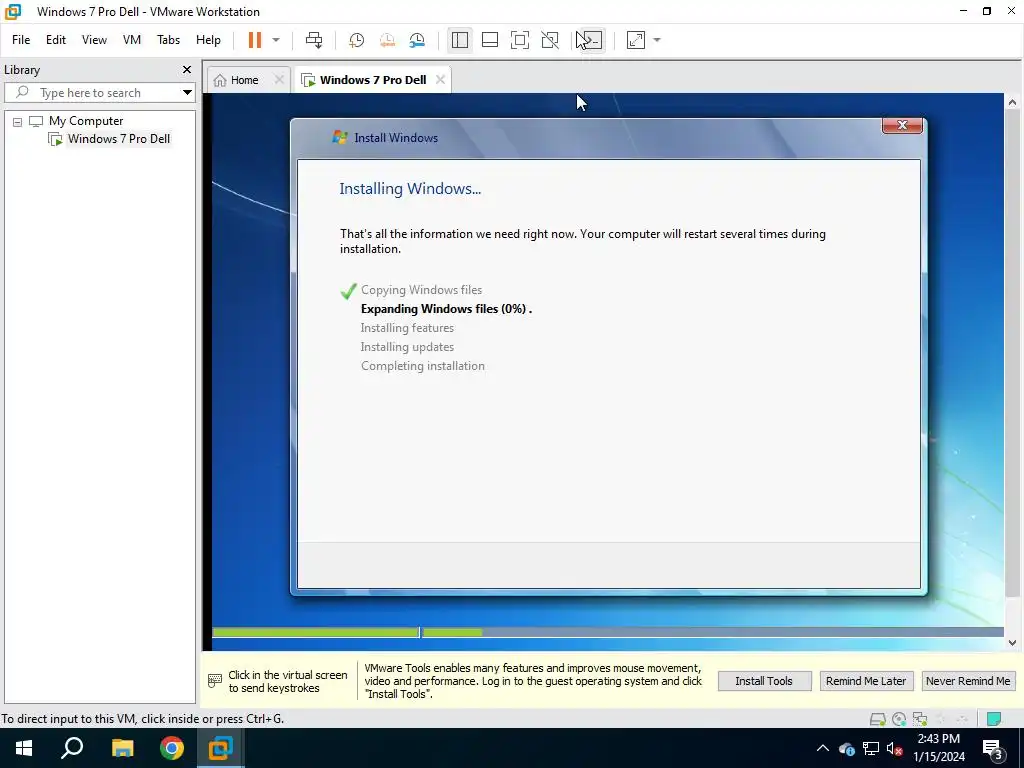Viewport: 1024px width, 768px height.
Task: Open Google Chrome from taskbar
Action: tap(172, 748)
